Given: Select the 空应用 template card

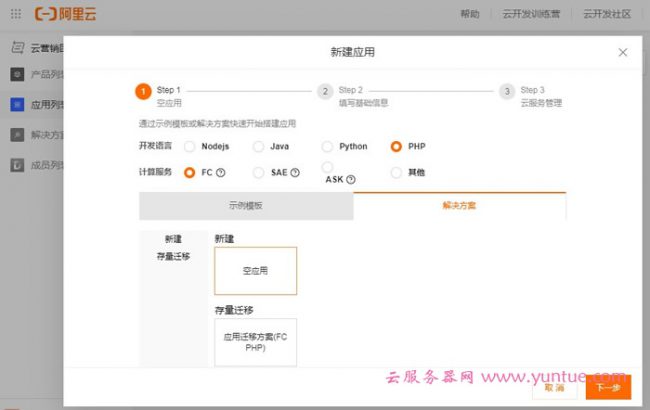Looking at the screenshot, I should (x=255, y=270).
